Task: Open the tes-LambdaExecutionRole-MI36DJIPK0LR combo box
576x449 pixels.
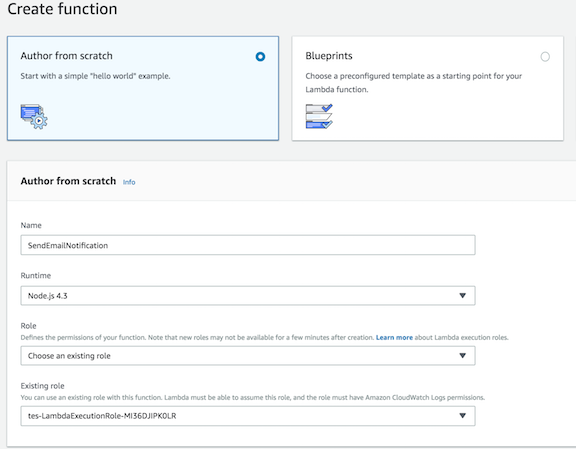Action: point(248,416)
